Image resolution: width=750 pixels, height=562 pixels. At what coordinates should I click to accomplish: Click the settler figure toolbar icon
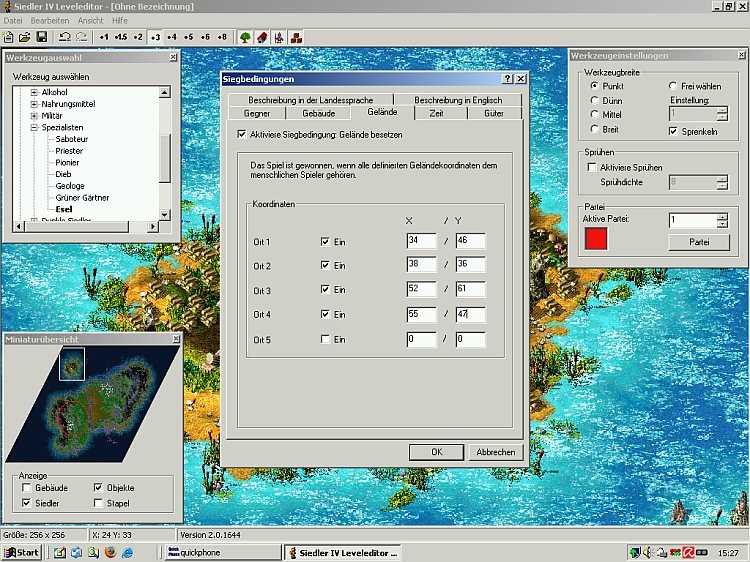(x=279, y=37)
